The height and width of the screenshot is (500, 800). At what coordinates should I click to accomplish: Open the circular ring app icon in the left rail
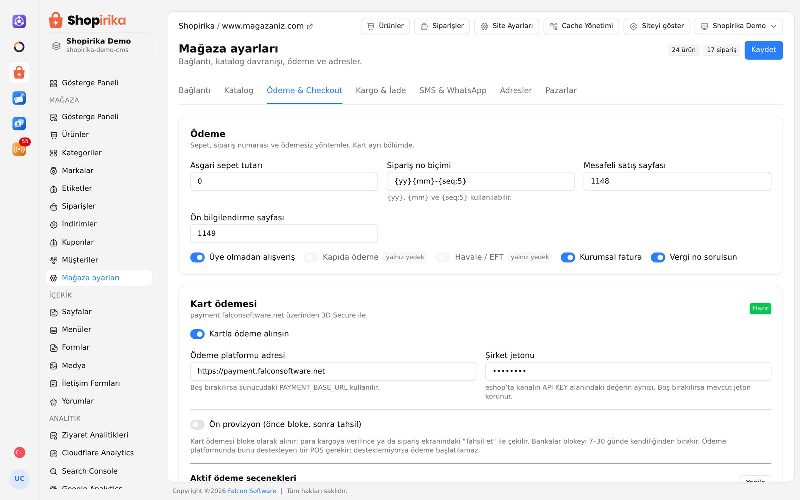tap(19, 46)
